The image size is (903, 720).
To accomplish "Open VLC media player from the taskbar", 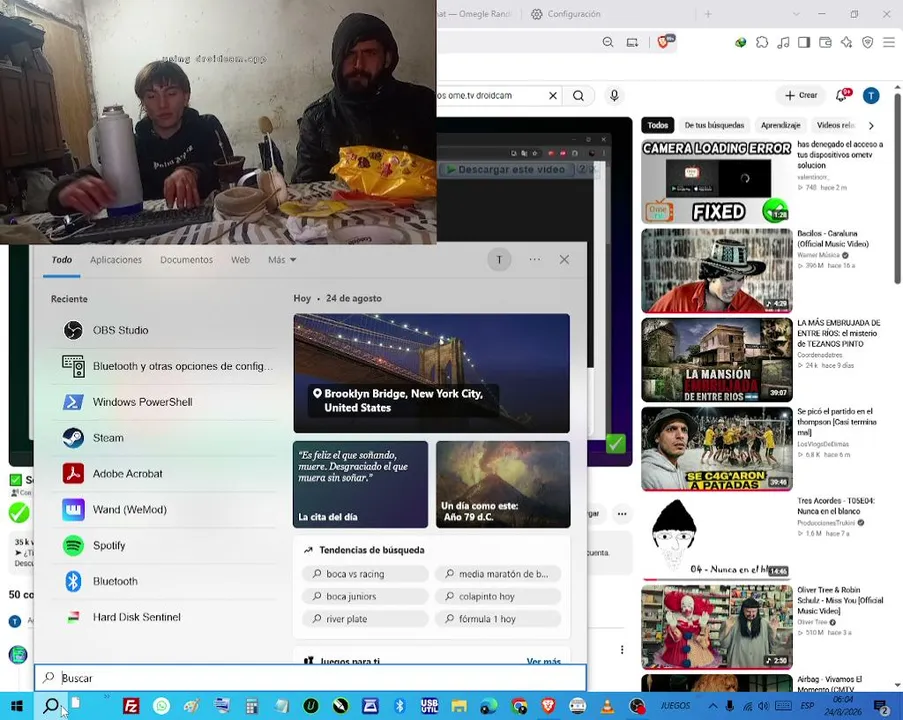I will coord(608,706).
